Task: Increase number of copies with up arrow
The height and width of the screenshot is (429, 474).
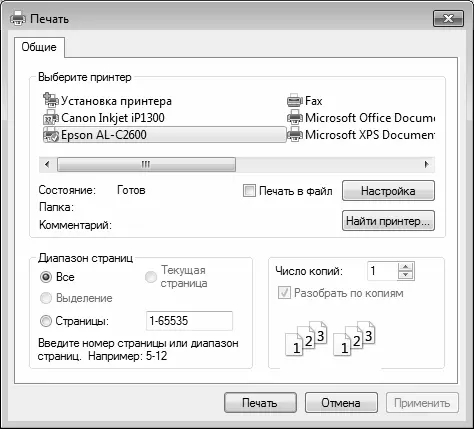Action: (406, 267)
